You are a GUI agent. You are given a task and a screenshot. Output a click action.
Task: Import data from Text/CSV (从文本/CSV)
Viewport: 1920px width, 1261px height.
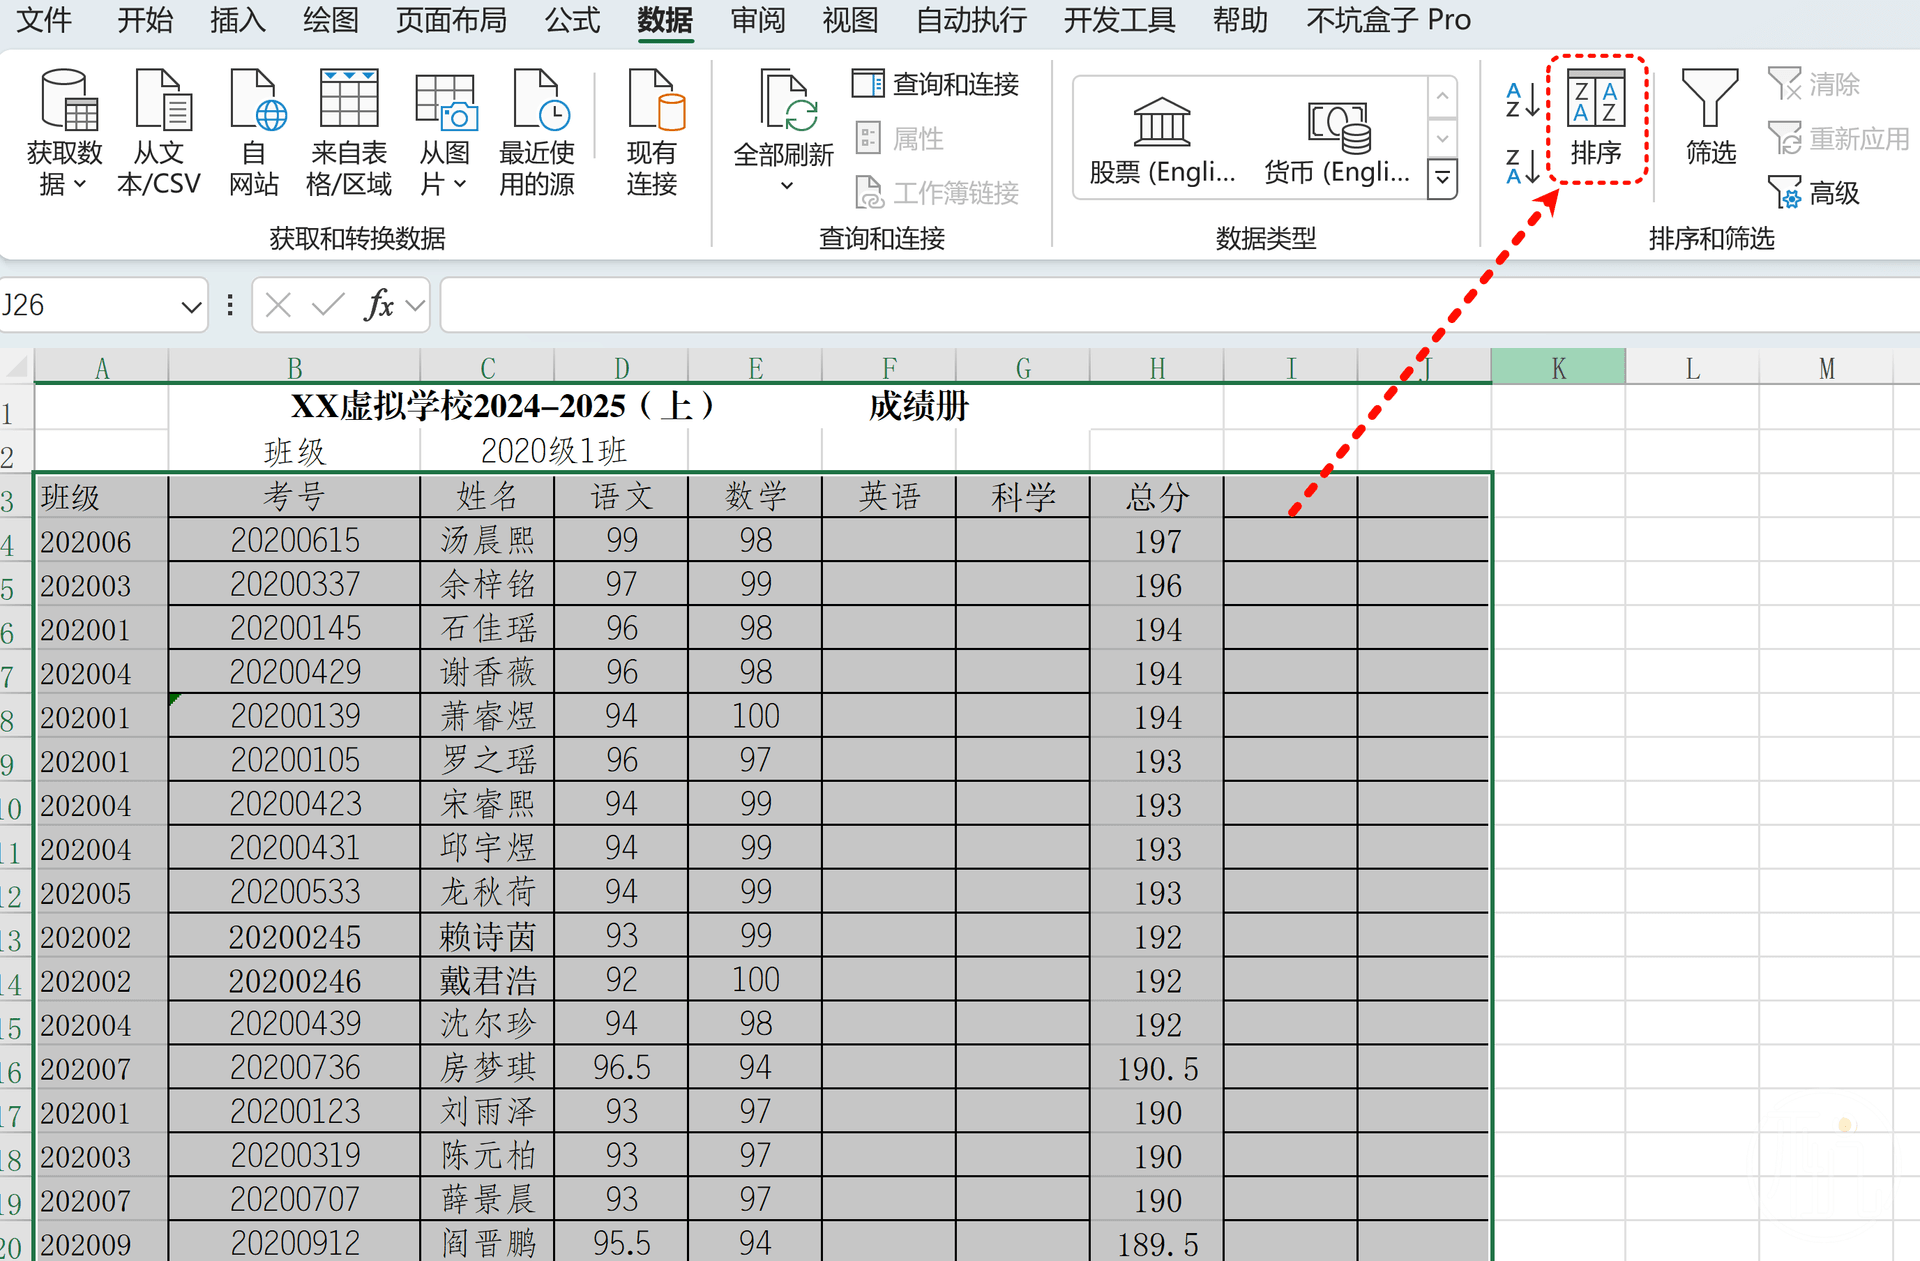coord(160,130)
